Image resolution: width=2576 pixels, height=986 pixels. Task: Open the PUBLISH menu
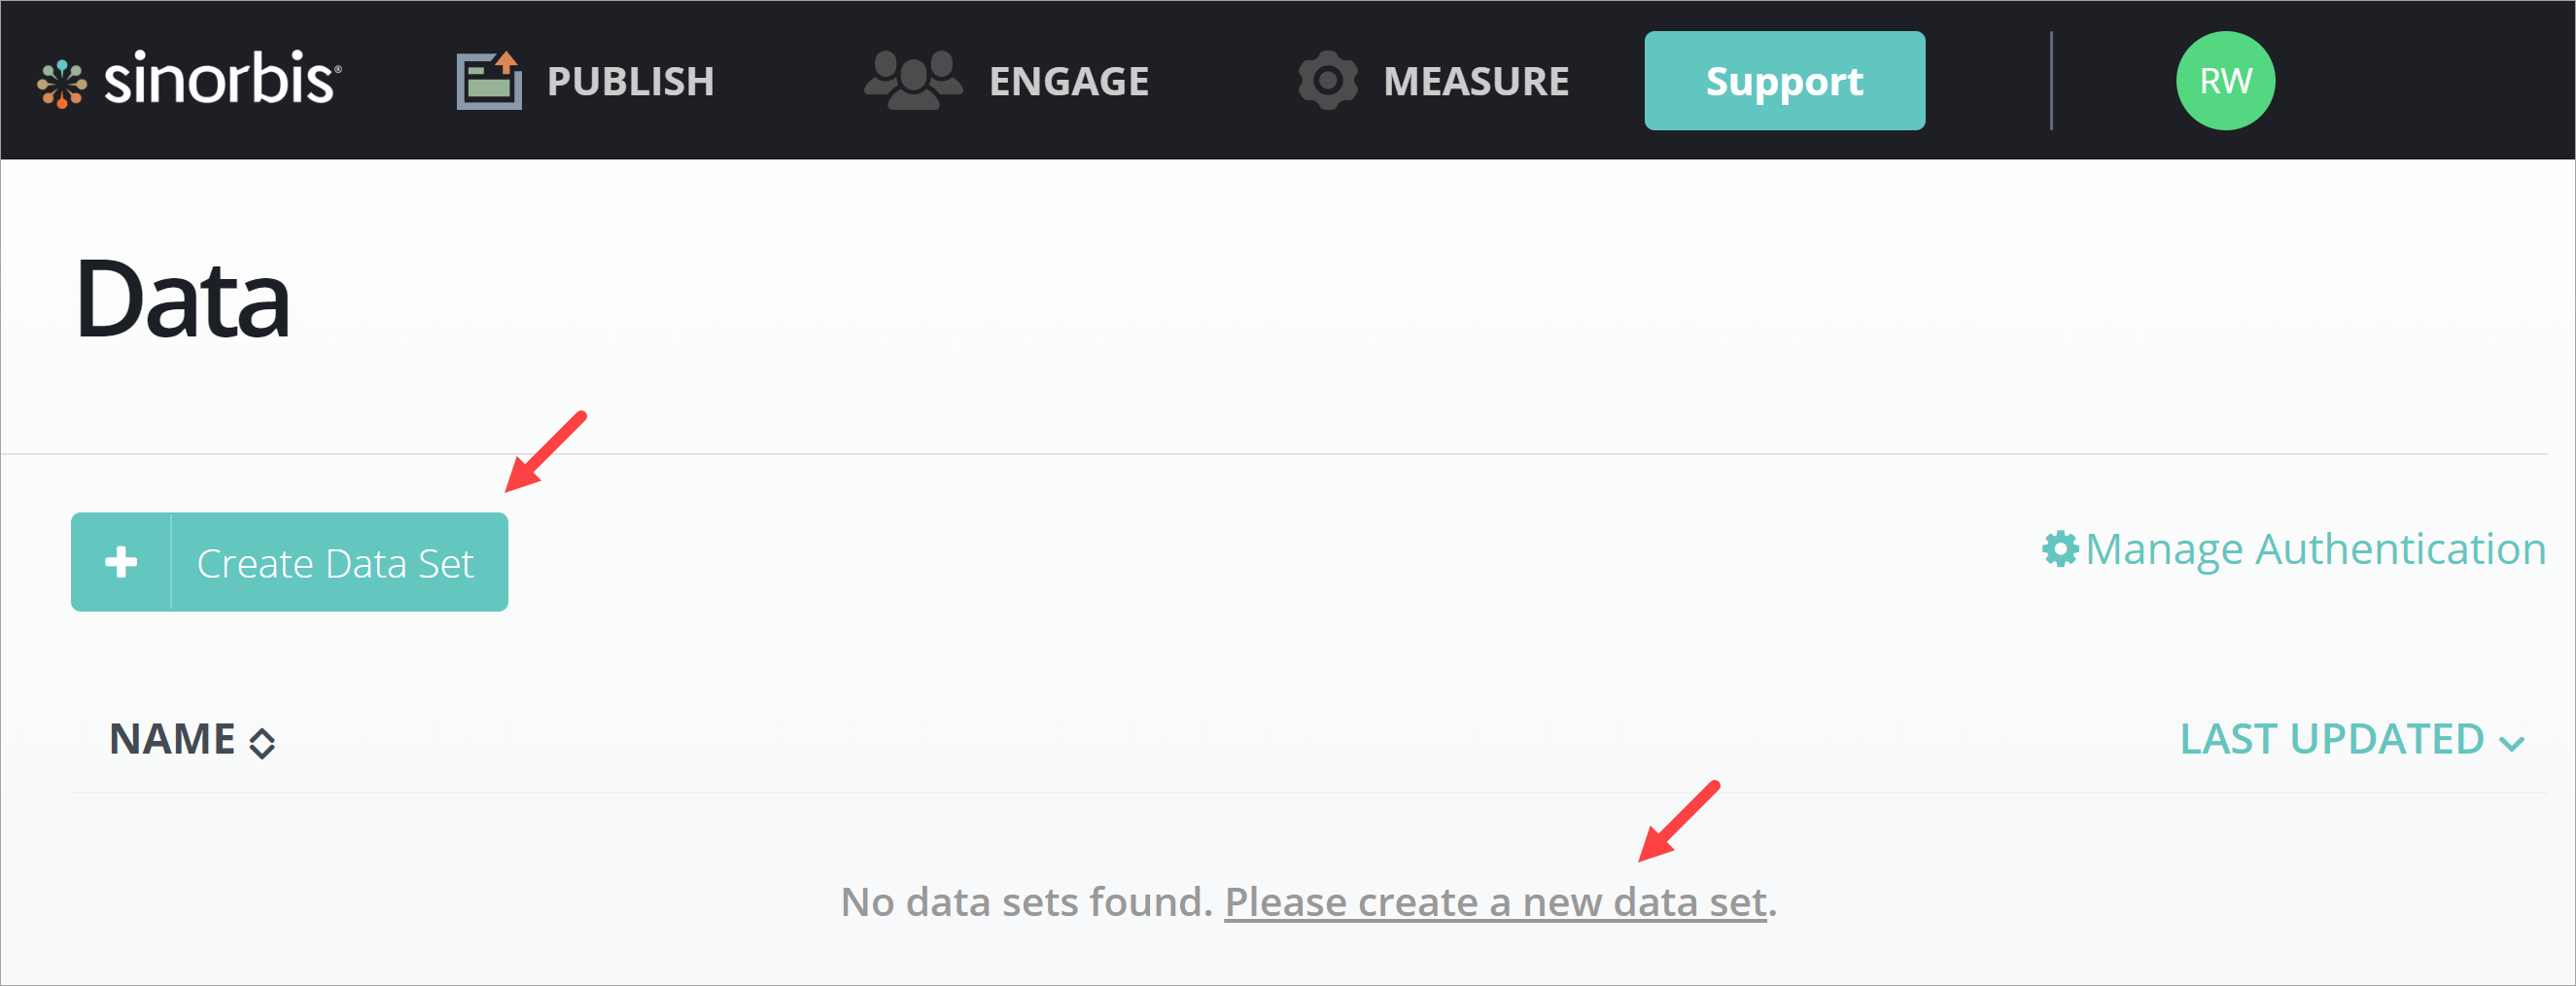point(630,81)
